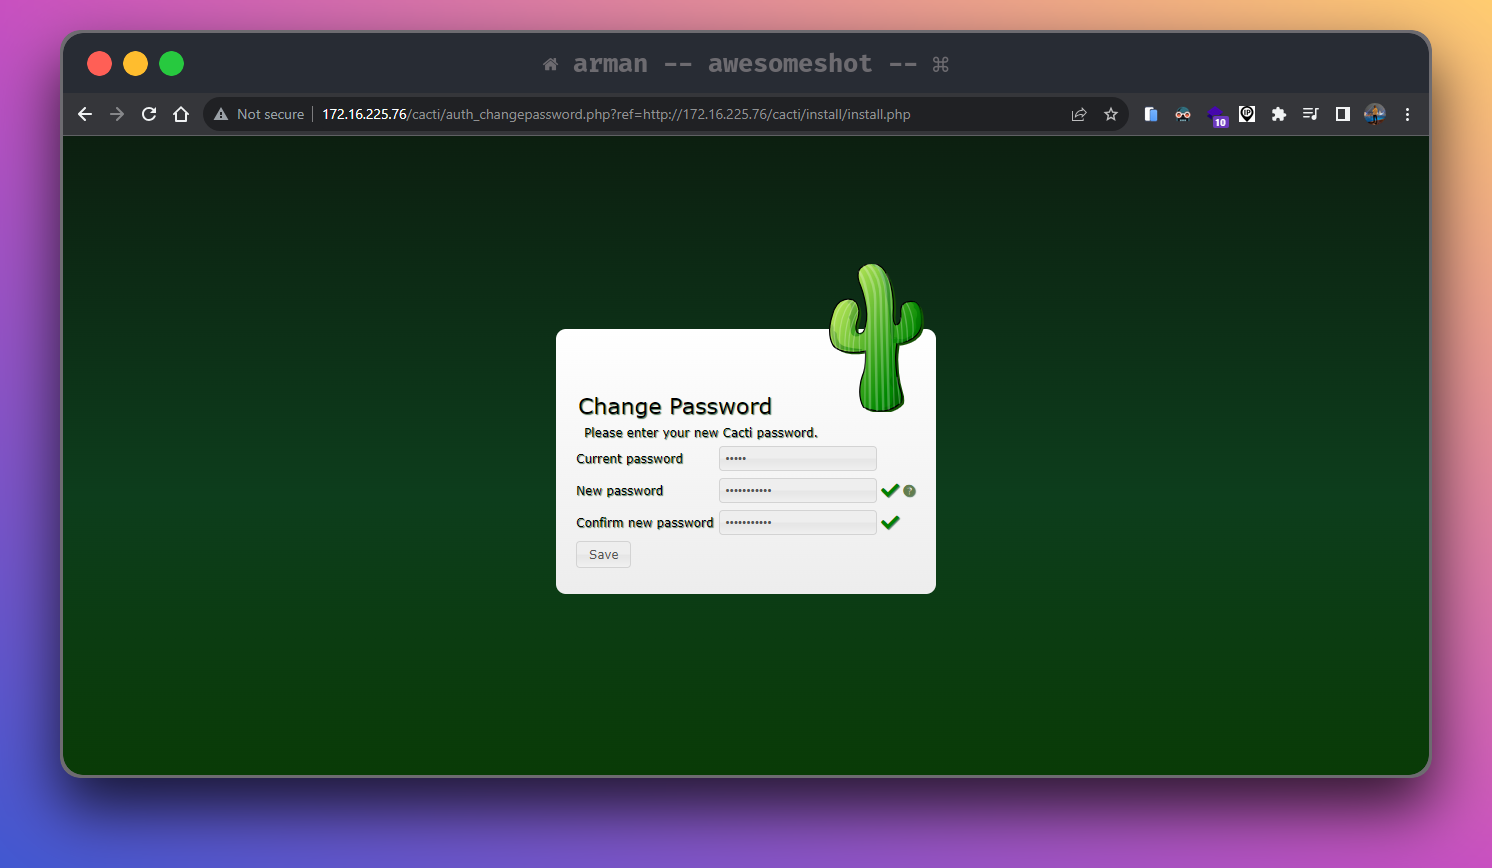Click the browser profile avatar
The height and width of the screenshot is (868, 1492).
pyautogui.click(x=1375, y=114)
